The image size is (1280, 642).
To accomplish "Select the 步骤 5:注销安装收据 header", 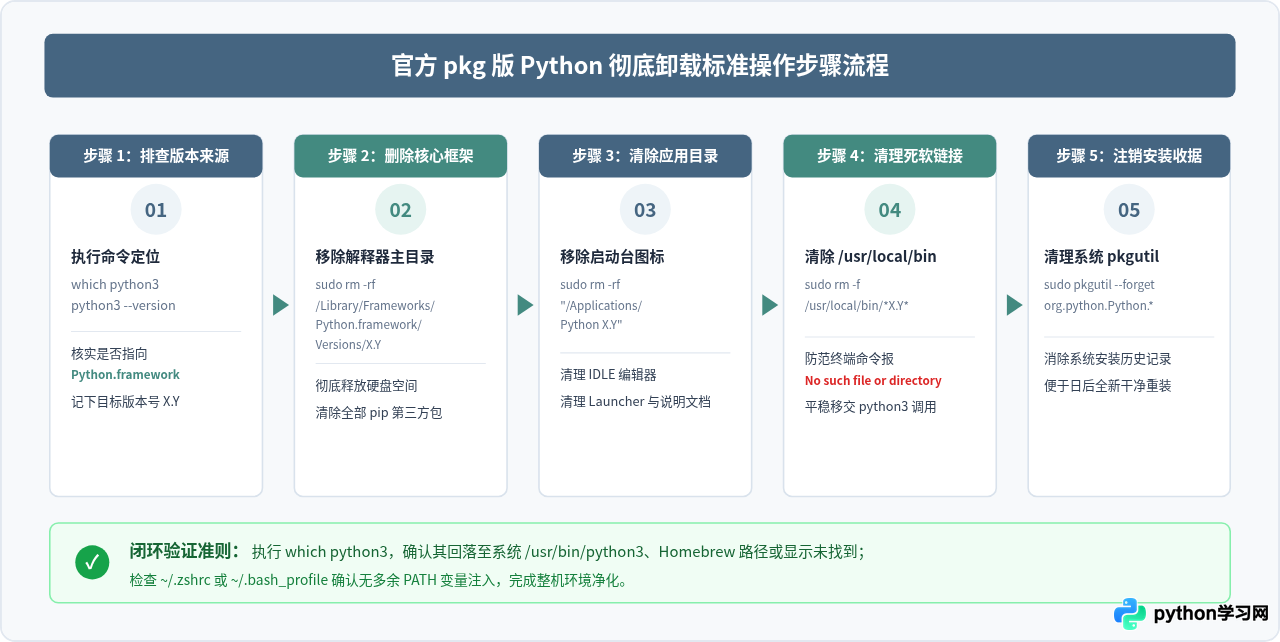I will tap(1129, 156).
